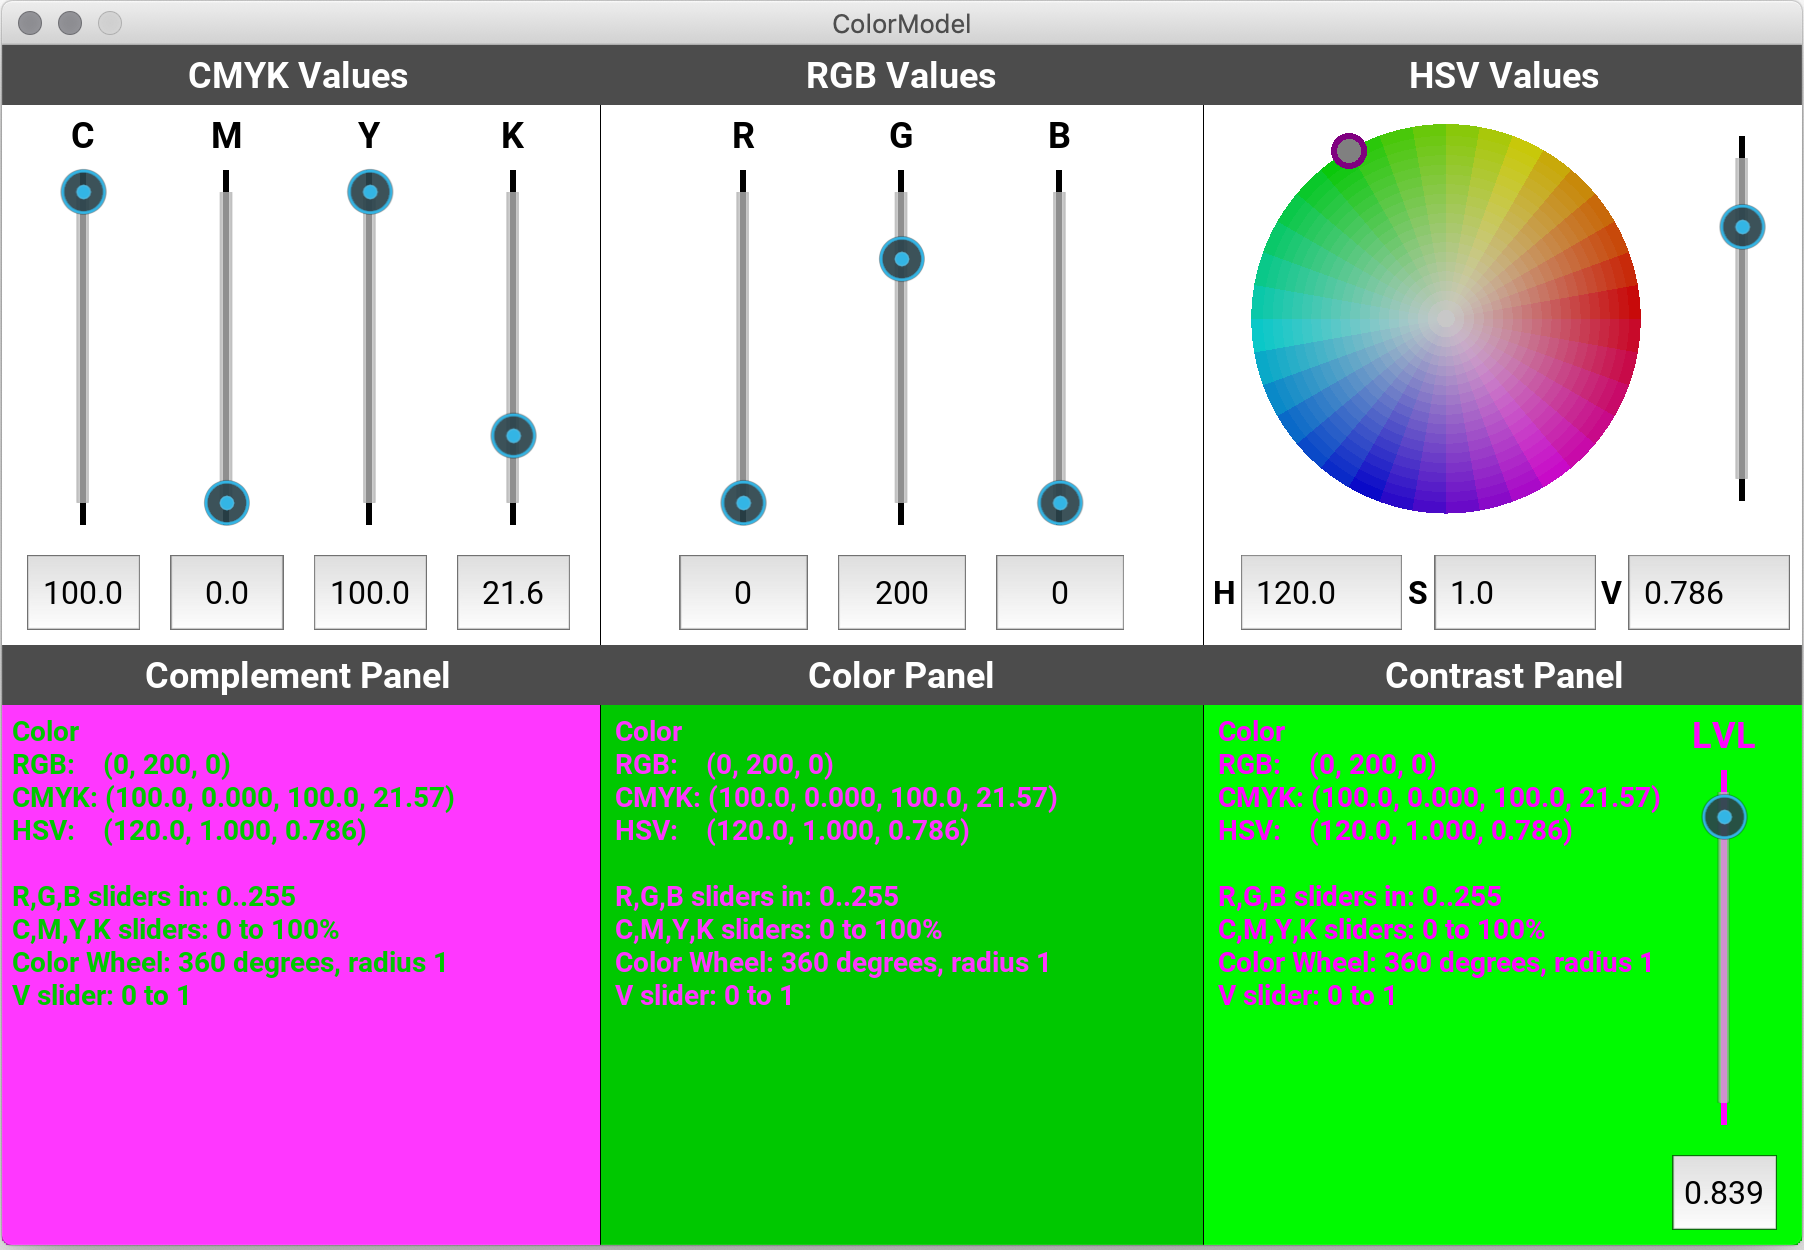Click the Green slider handle
1804x1250 pixels.
click(x=901, y=259)
